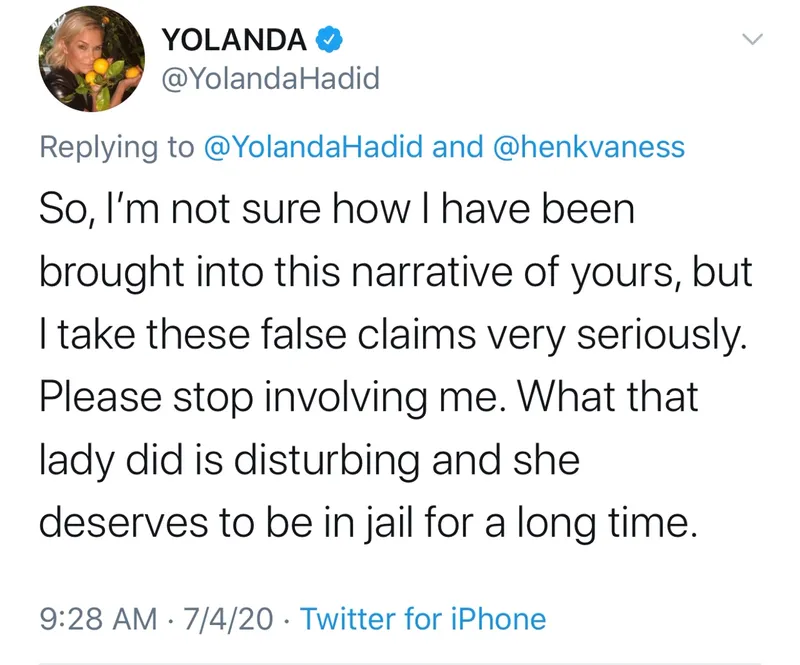This screenshot has width=800, height=665.
Task: Expand the tweet options chevron
Action: [x=752, y=39]
